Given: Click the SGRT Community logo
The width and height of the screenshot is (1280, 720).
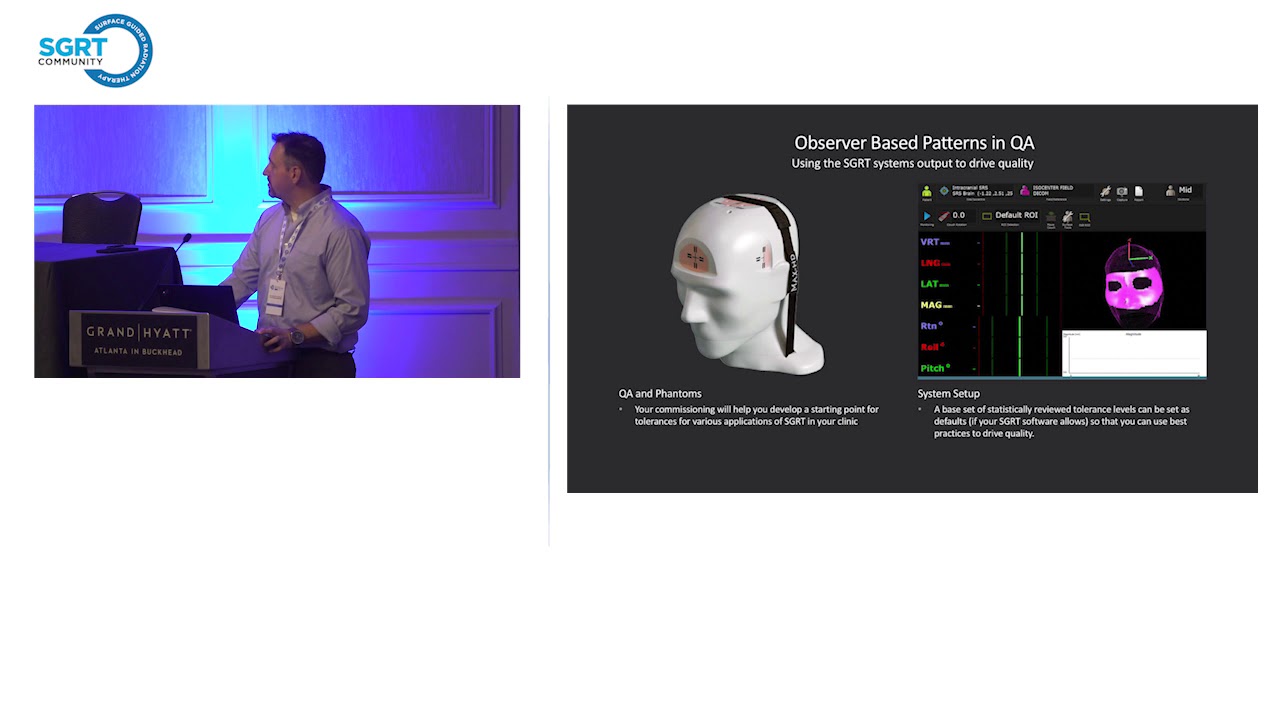Looking at the screenshot, I should (96, 50).
